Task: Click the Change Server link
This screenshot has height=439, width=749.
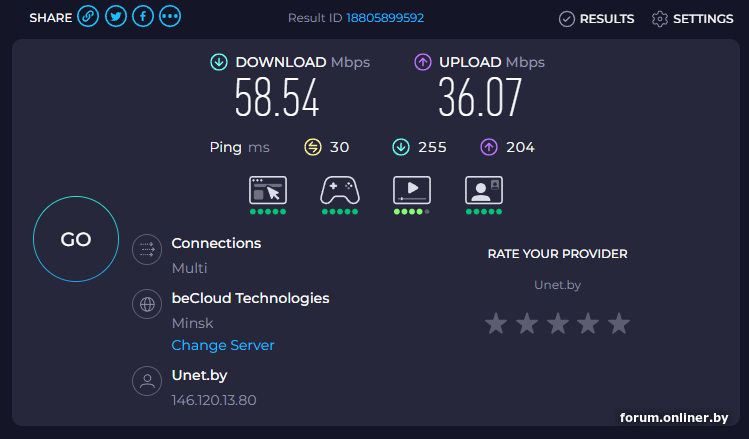Action: (x=223, y=345)
